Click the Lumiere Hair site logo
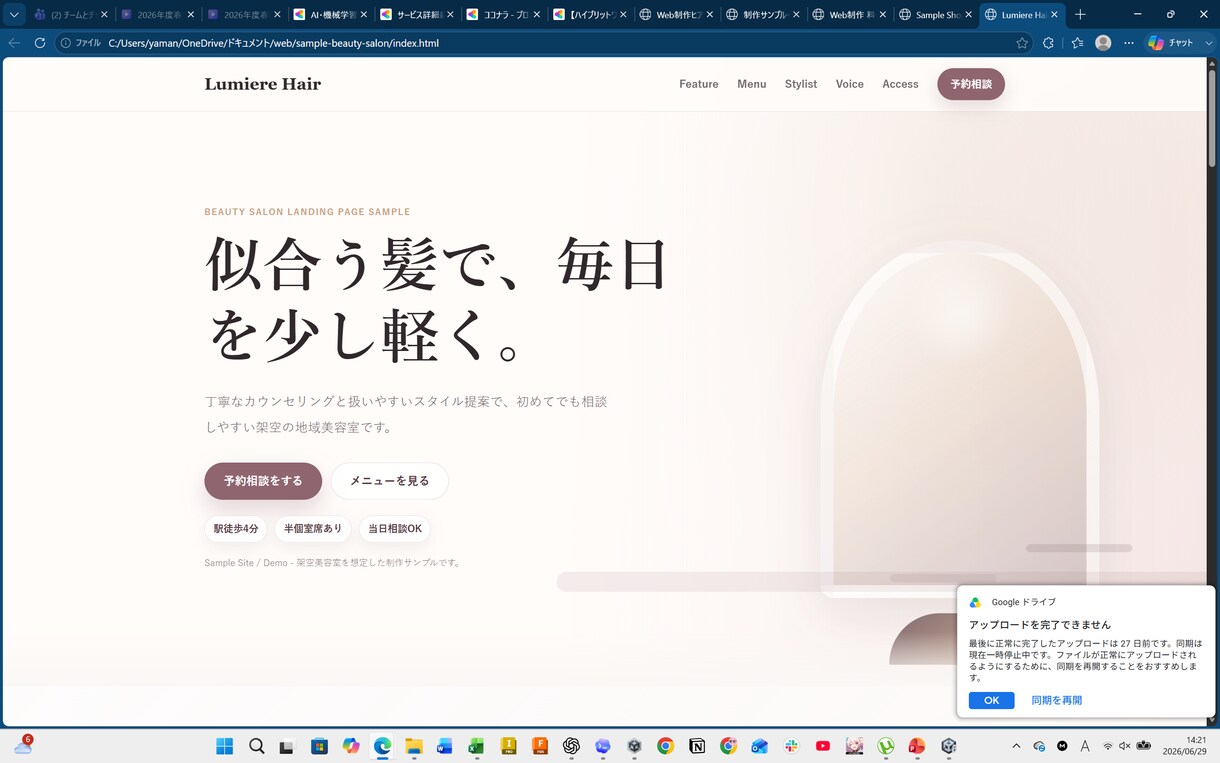This screenshot has height=763, width=1220. 263,84
